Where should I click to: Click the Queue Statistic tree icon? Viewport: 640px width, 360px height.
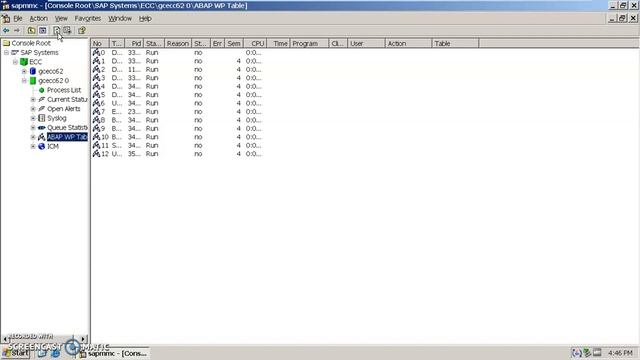tap(42, 128)
